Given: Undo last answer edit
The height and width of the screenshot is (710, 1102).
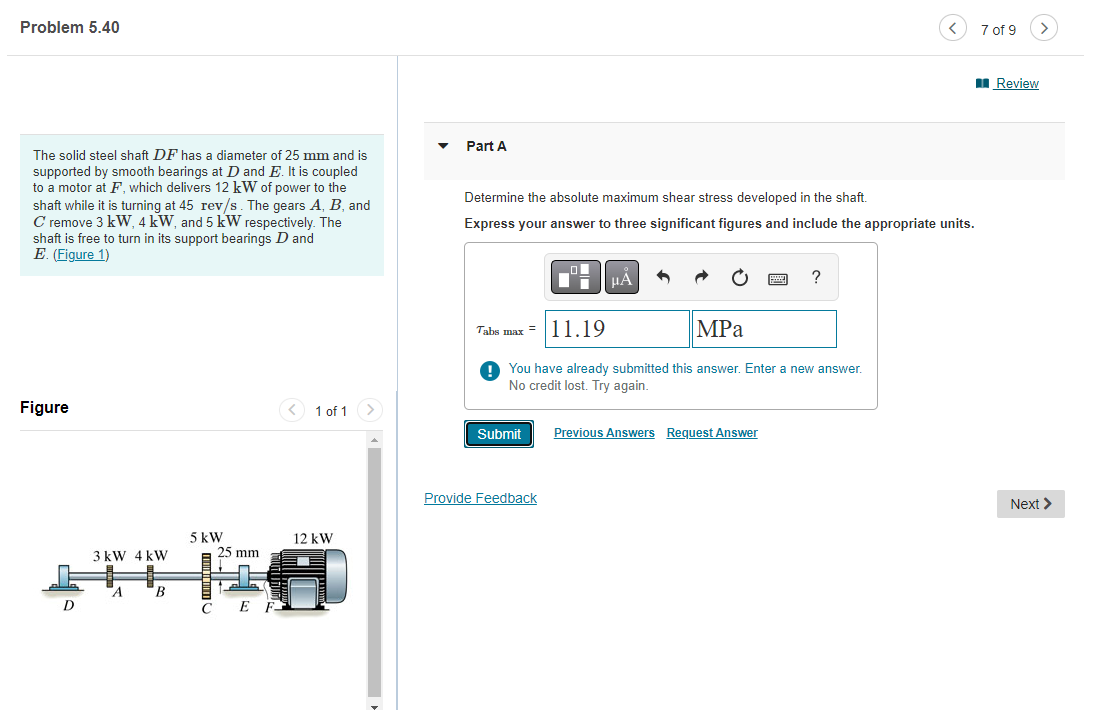Looking at the screenshot, I should 663,277.
